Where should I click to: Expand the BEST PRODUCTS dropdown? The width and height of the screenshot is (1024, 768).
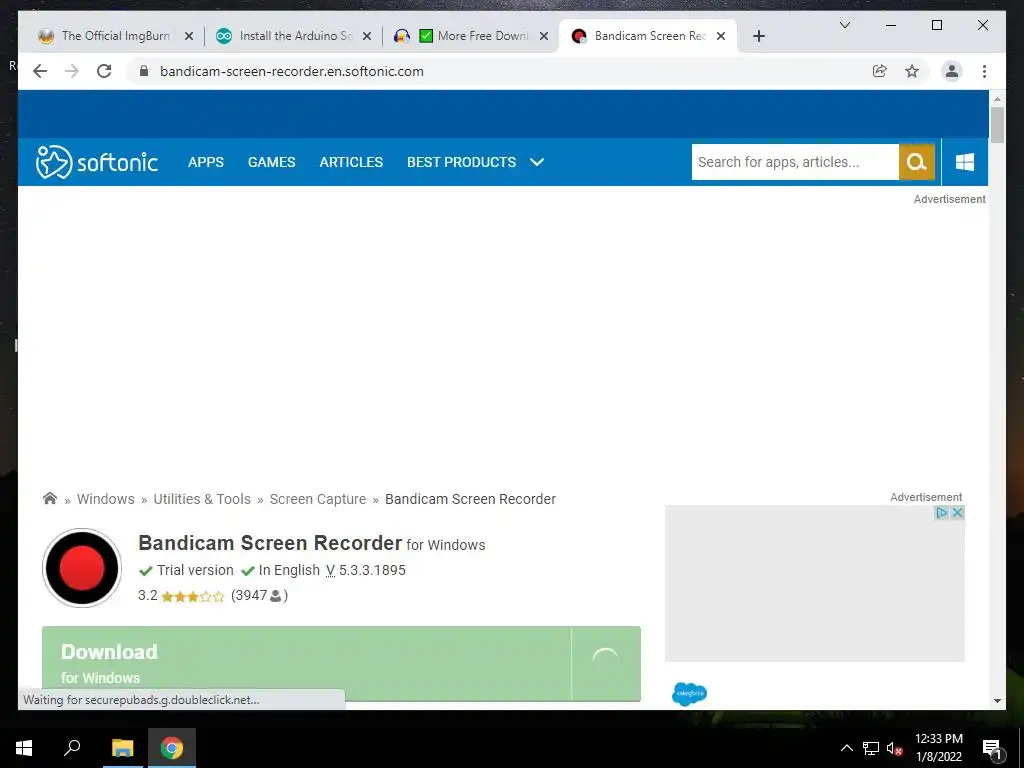click(475, 162)
